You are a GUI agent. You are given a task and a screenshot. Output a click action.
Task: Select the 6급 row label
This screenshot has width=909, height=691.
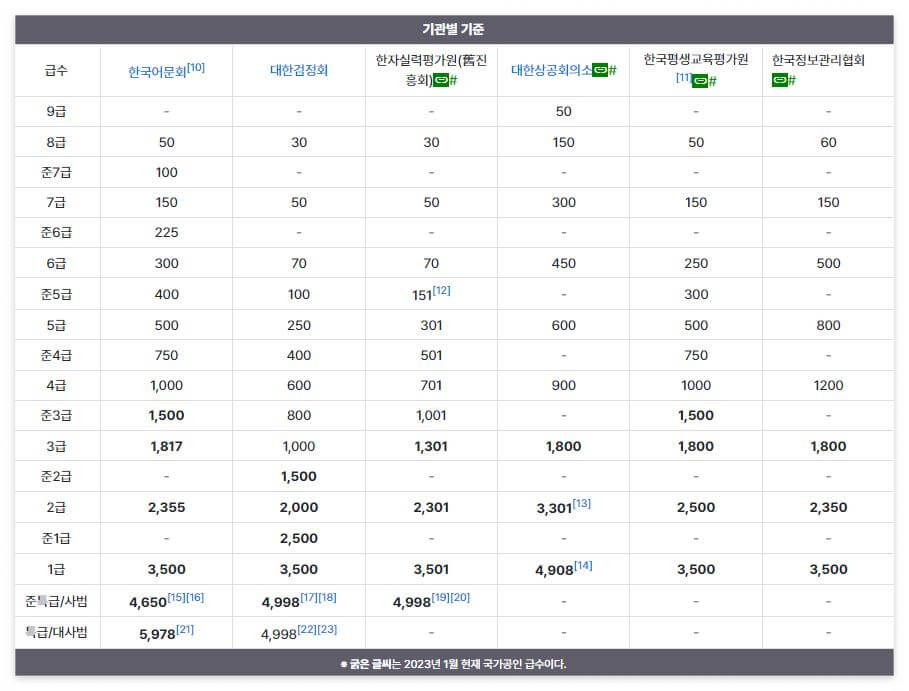point(56,263)
